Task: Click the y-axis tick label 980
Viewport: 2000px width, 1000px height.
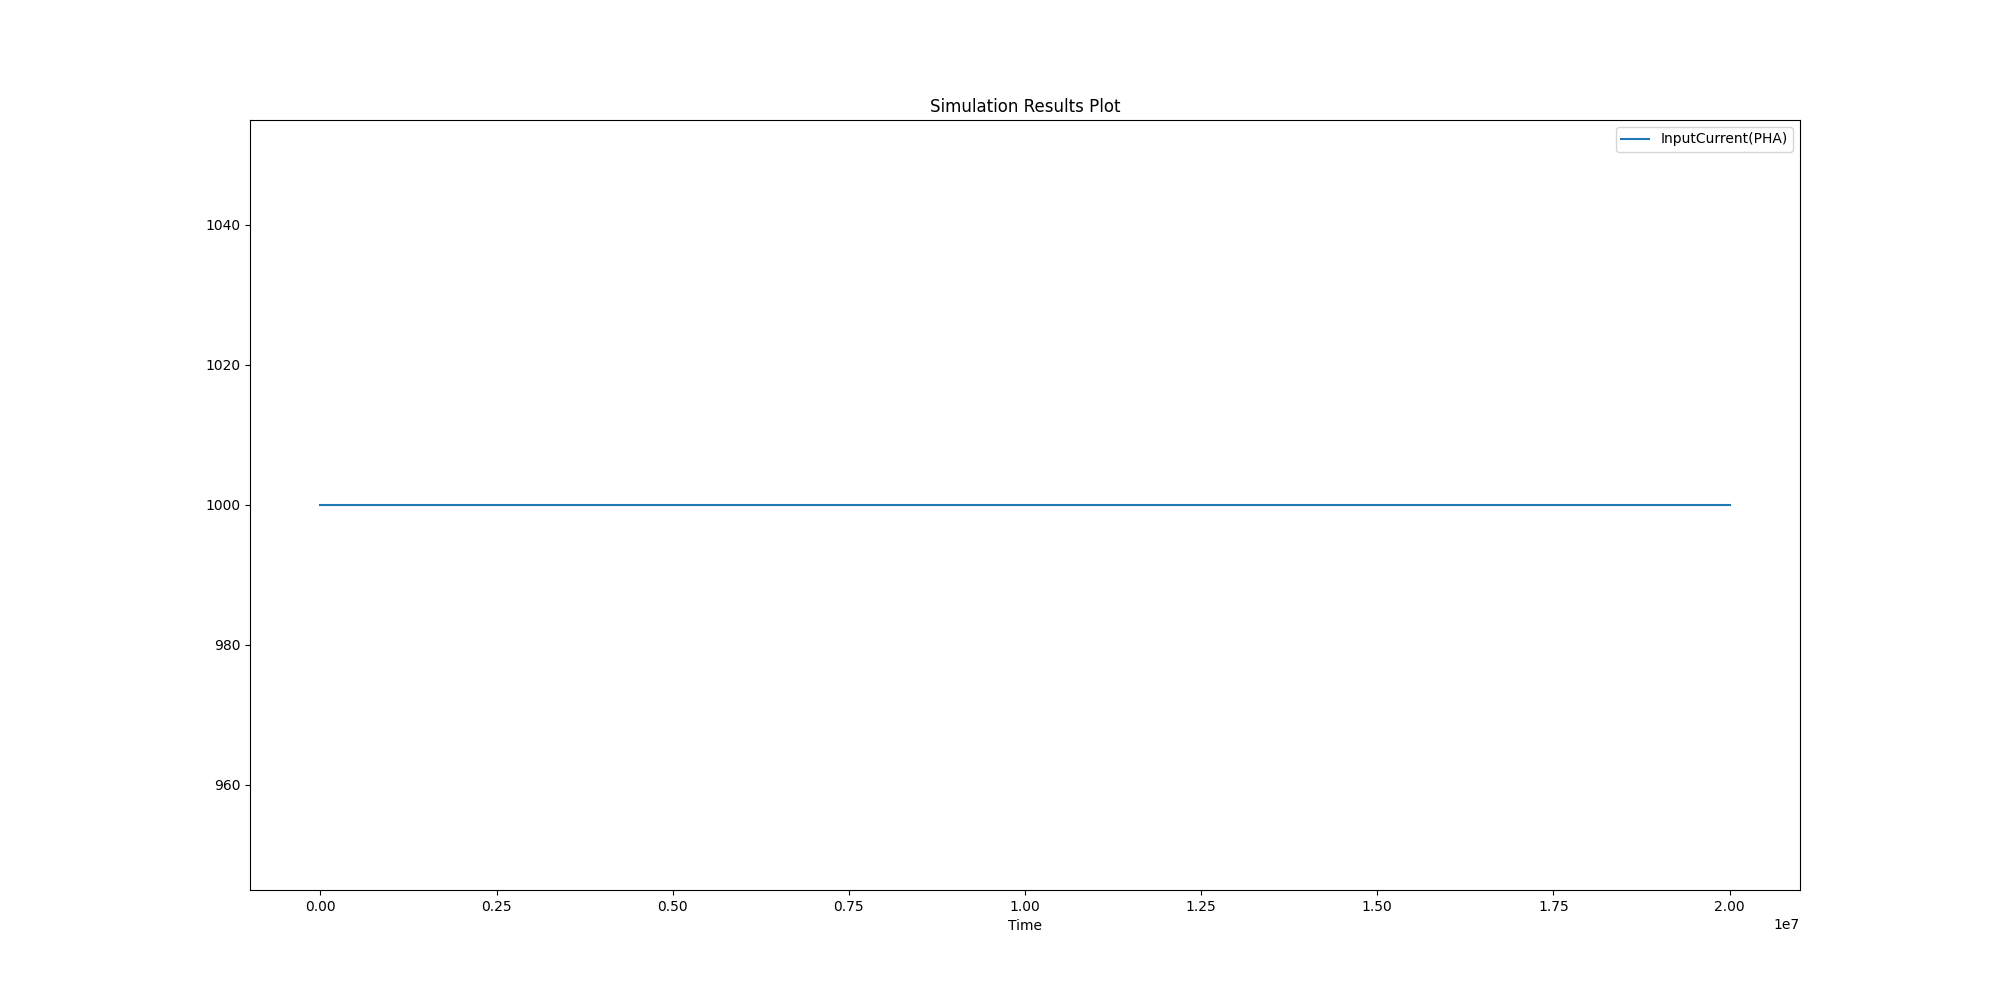Action: point(227,645)
